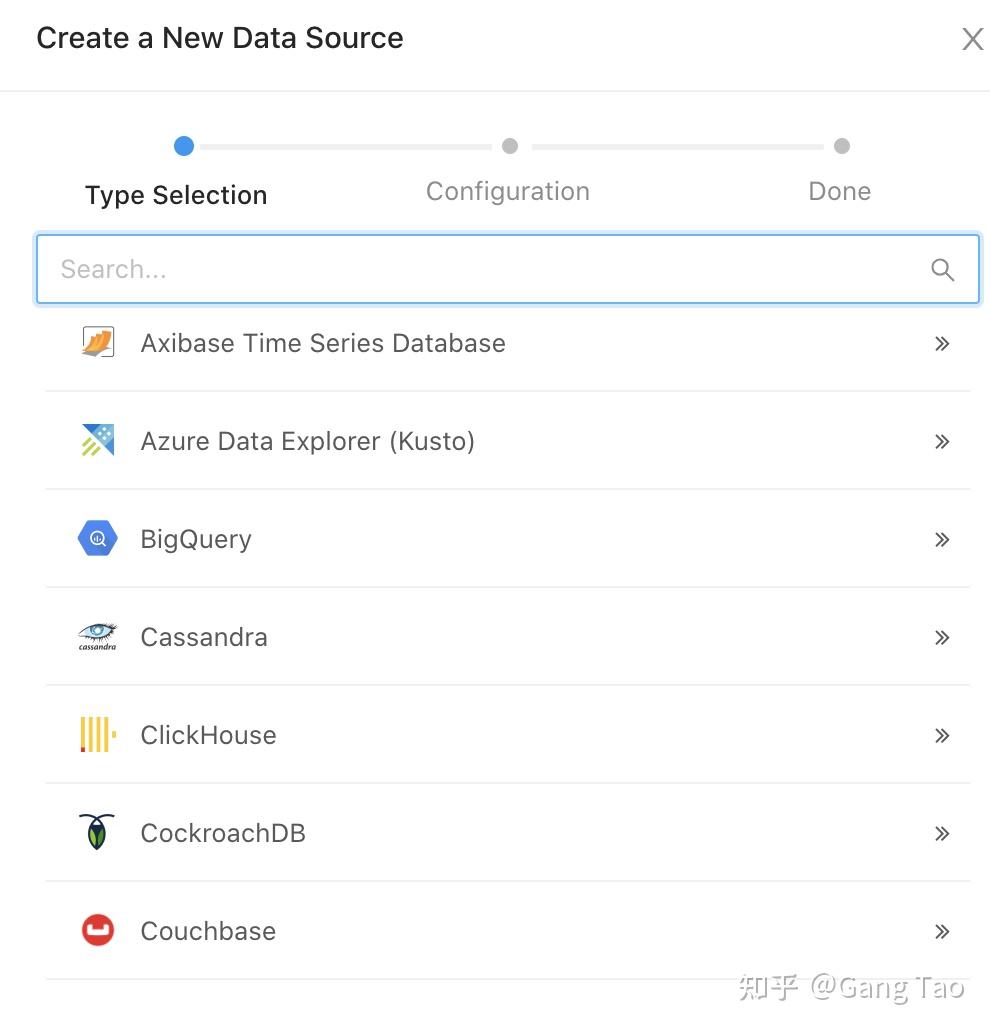Go to the Type Selection step
This screenshot has height=1032, width=990.
[x=177, y=194]
